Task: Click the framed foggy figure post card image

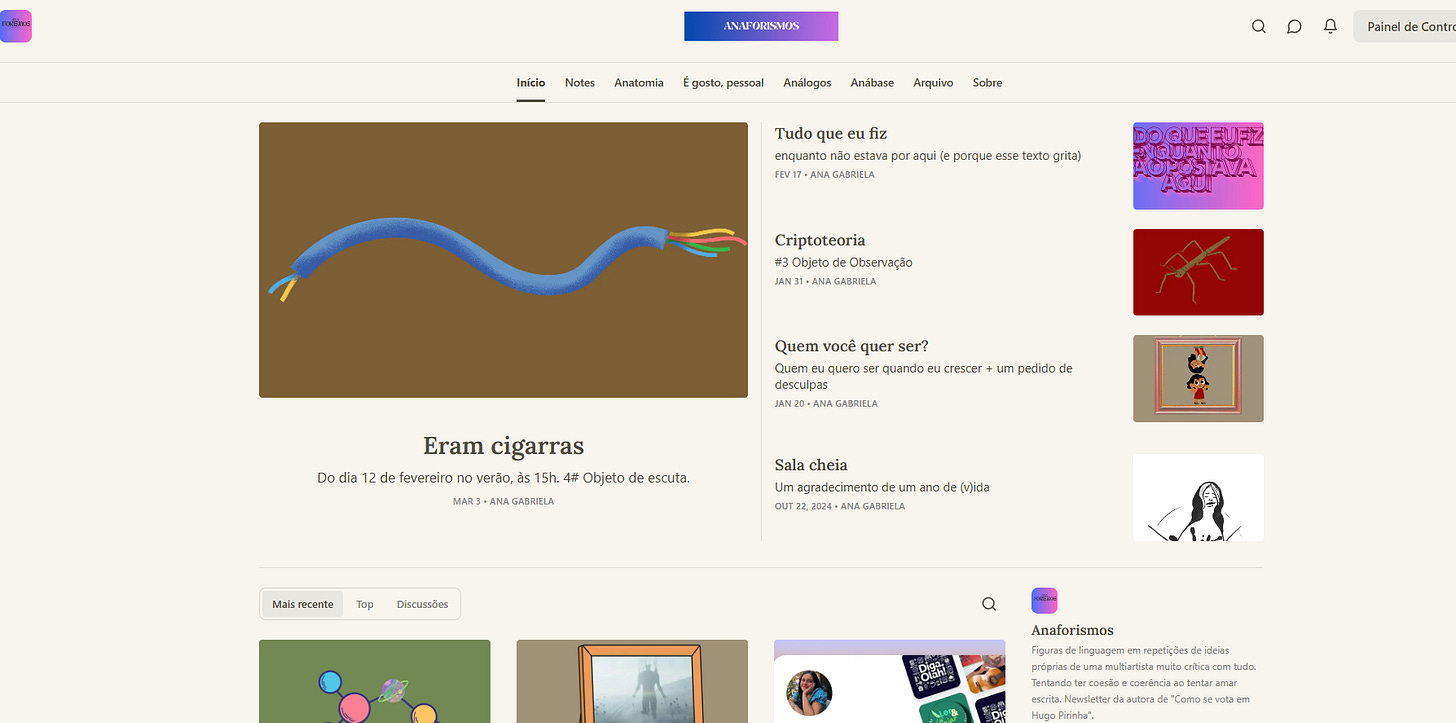Action: point(632,681)
